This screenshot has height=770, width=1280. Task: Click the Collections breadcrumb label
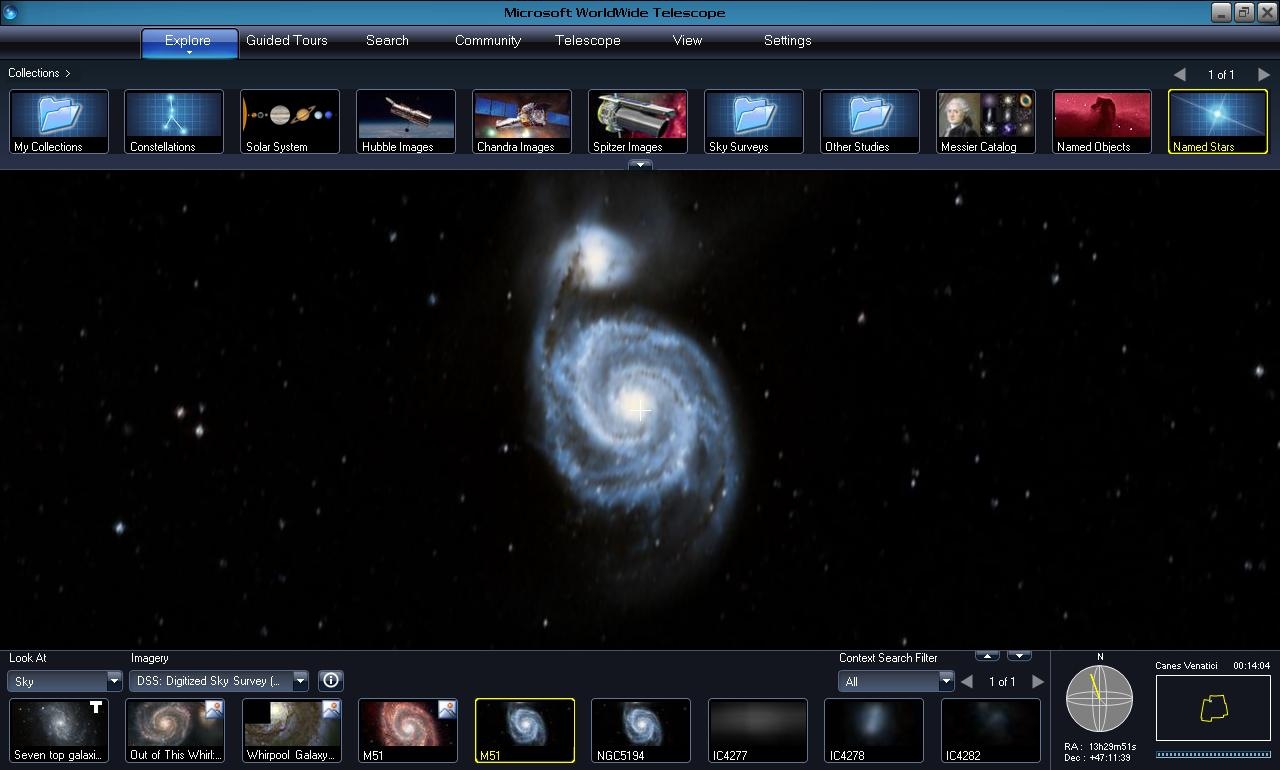click(x=34, y=73)
